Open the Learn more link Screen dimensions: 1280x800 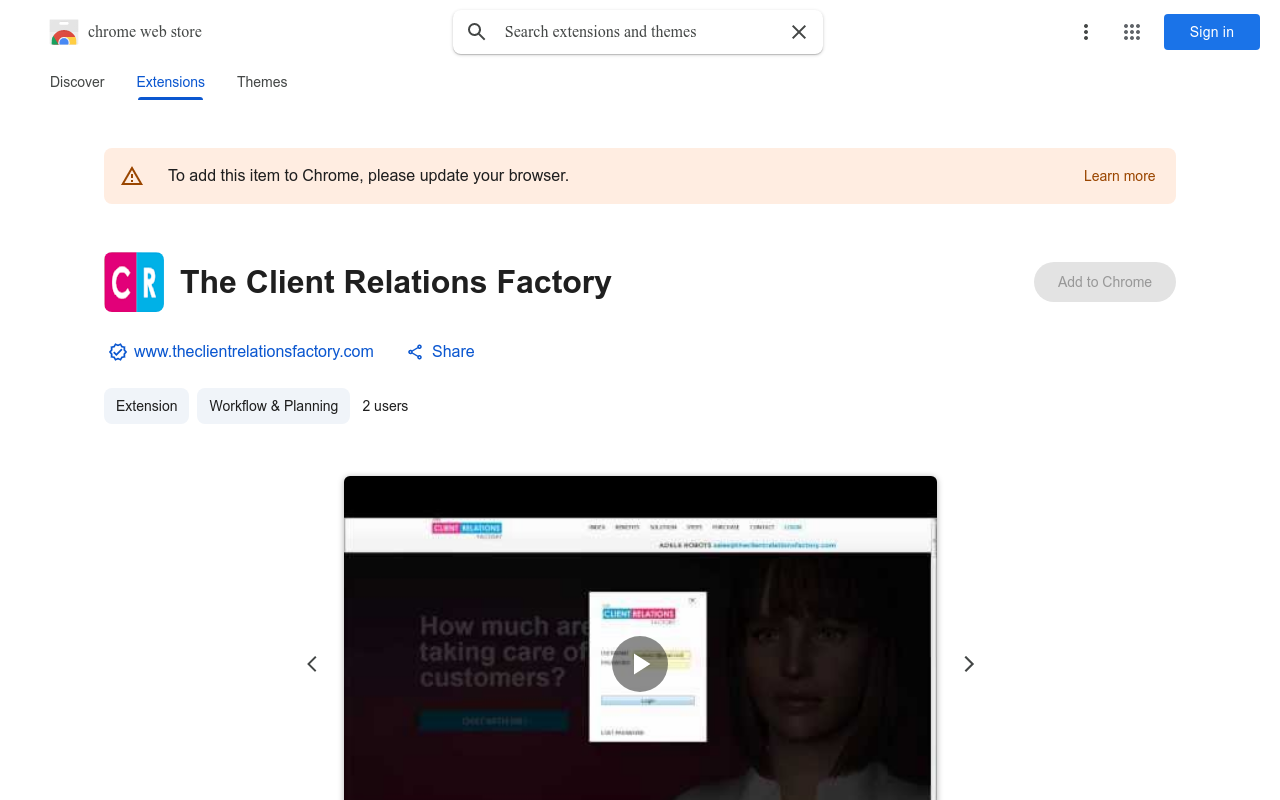click(1119, 176)
